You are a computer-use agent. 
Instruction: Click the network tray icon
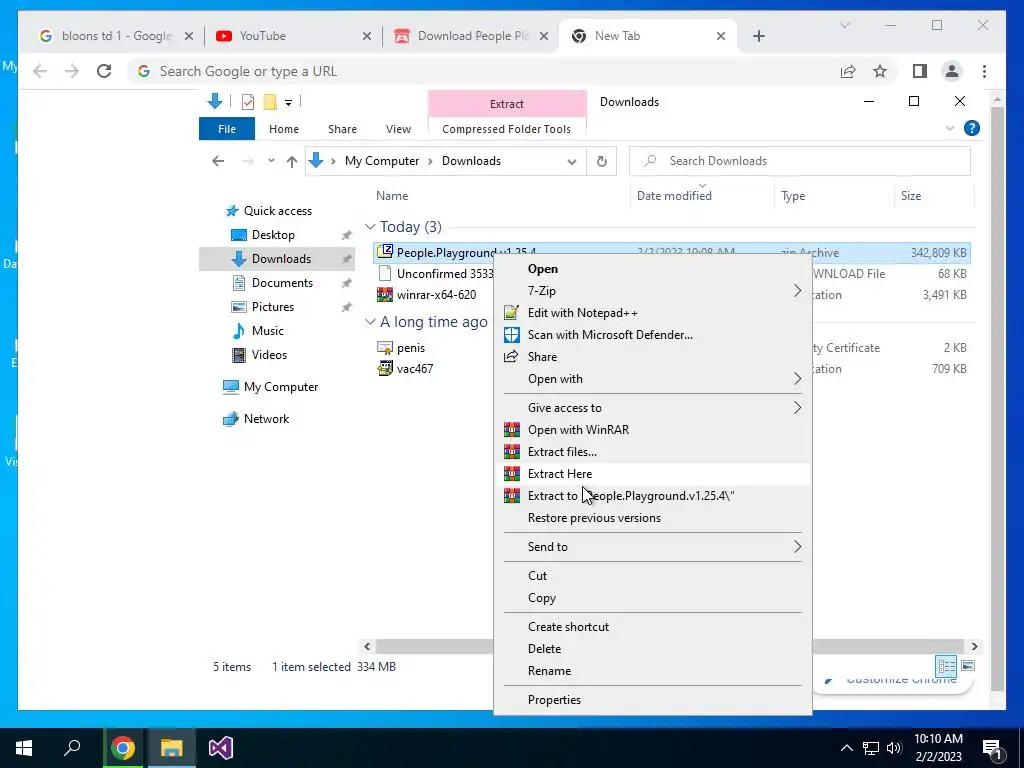tap(871, 748)
